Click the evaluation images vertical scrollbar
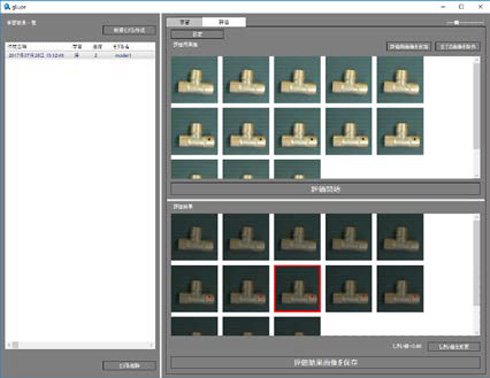 [477, 117]
